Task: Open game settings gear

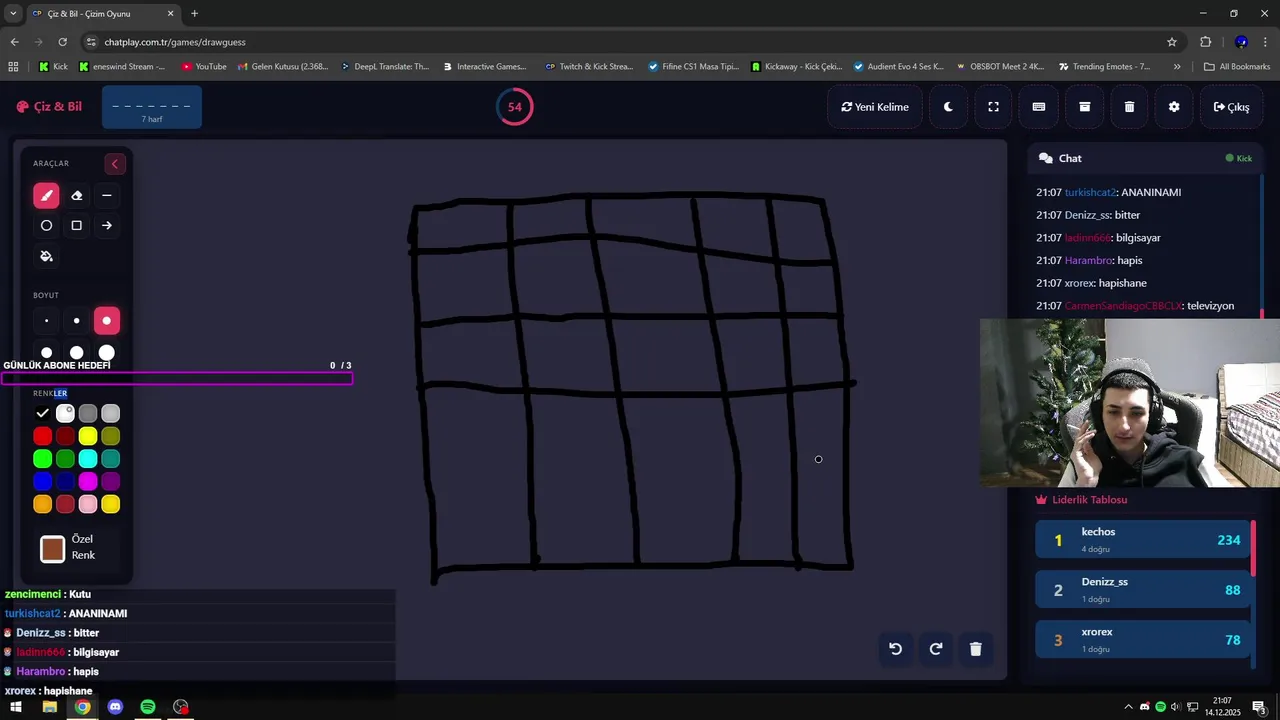Action: (x=1174, y=107)
